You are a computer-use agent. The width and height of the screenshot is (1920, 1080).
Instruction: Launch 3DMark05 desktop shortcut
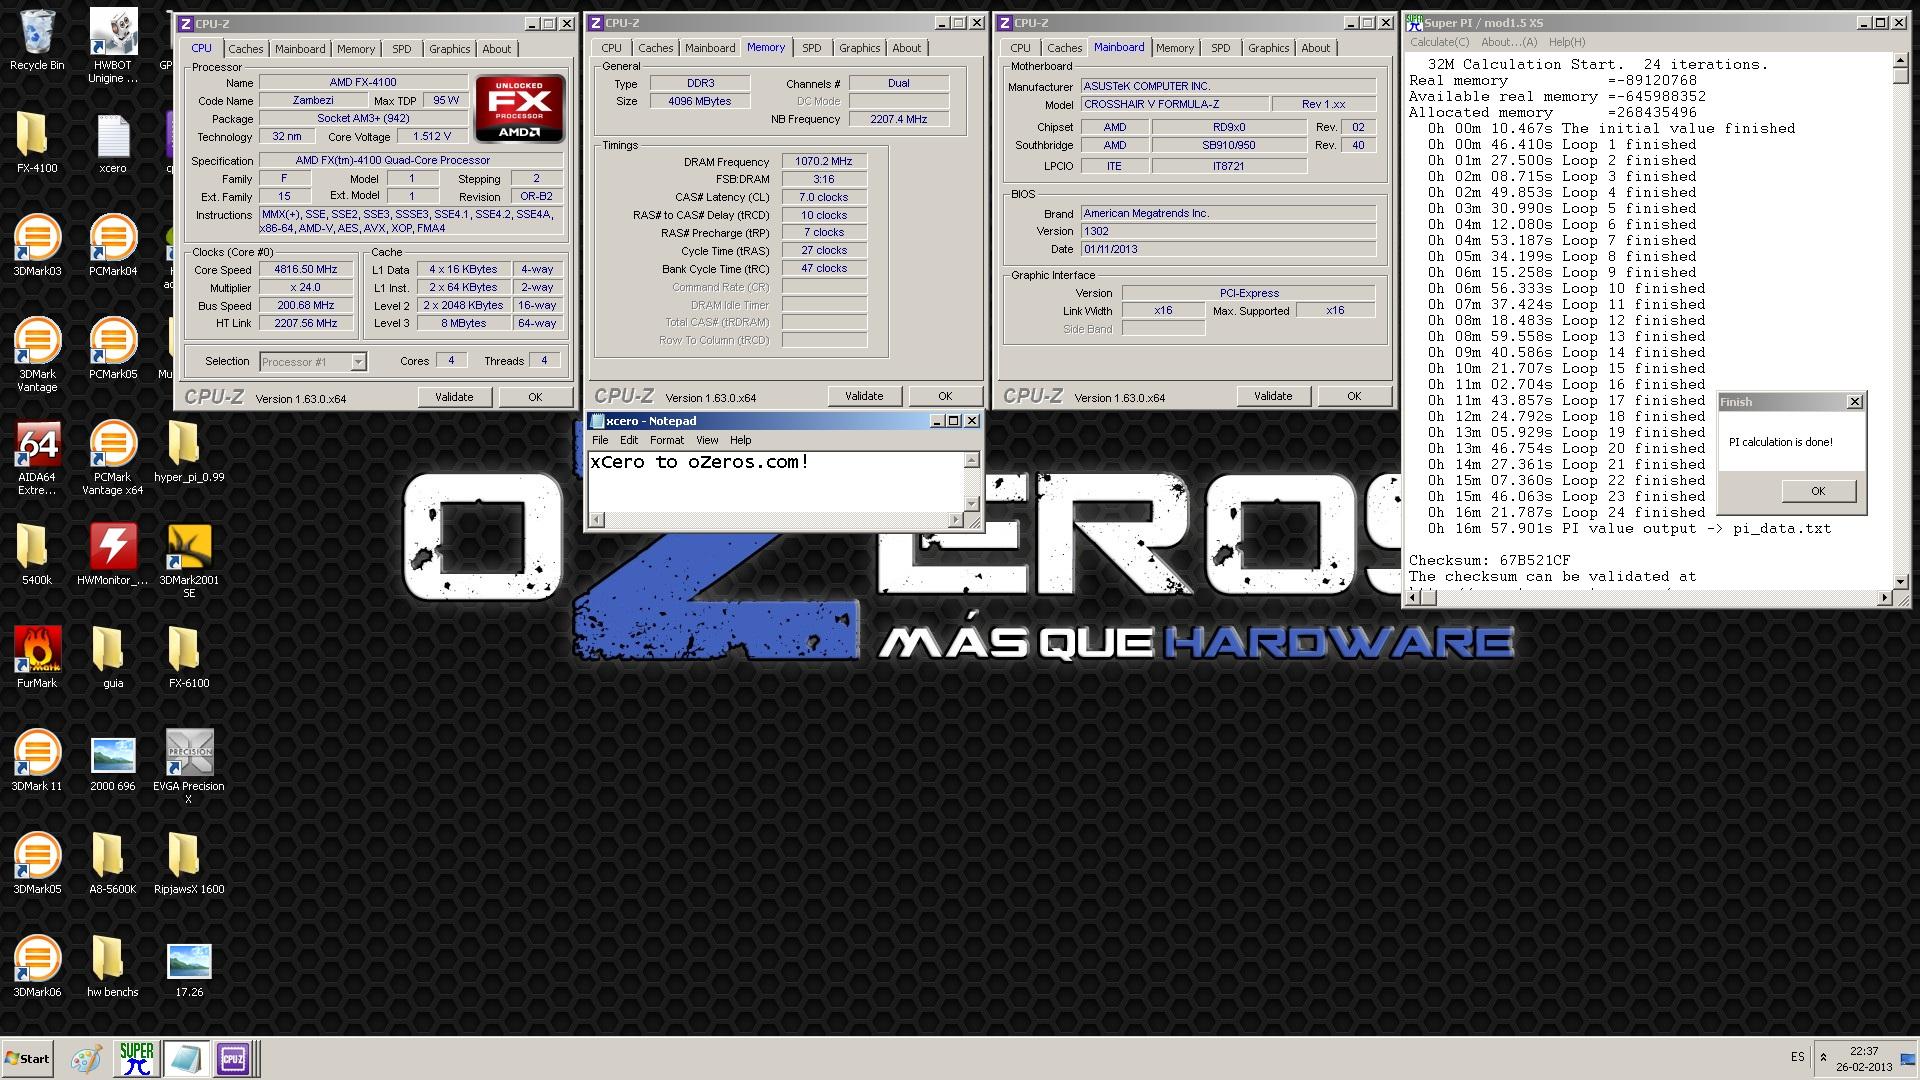click(37, 864)
